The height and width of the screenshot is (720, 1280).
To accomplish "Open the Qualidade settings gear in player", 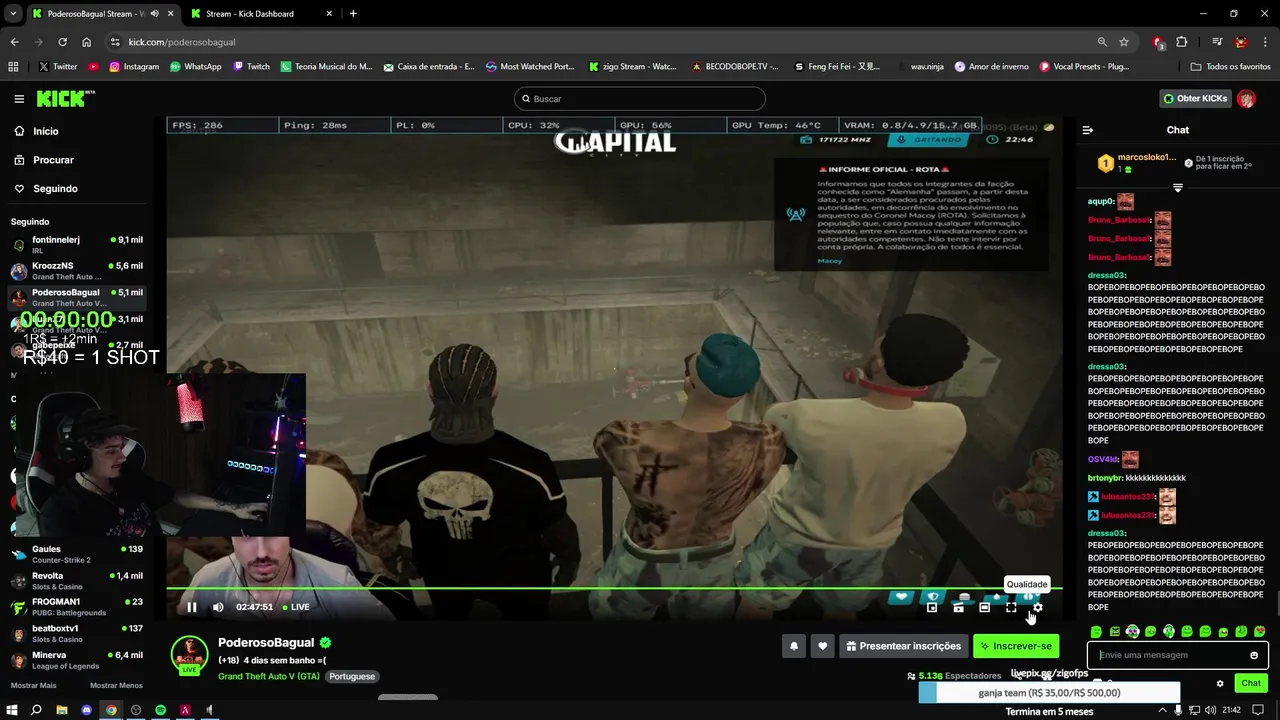I will click(1037, 607).
